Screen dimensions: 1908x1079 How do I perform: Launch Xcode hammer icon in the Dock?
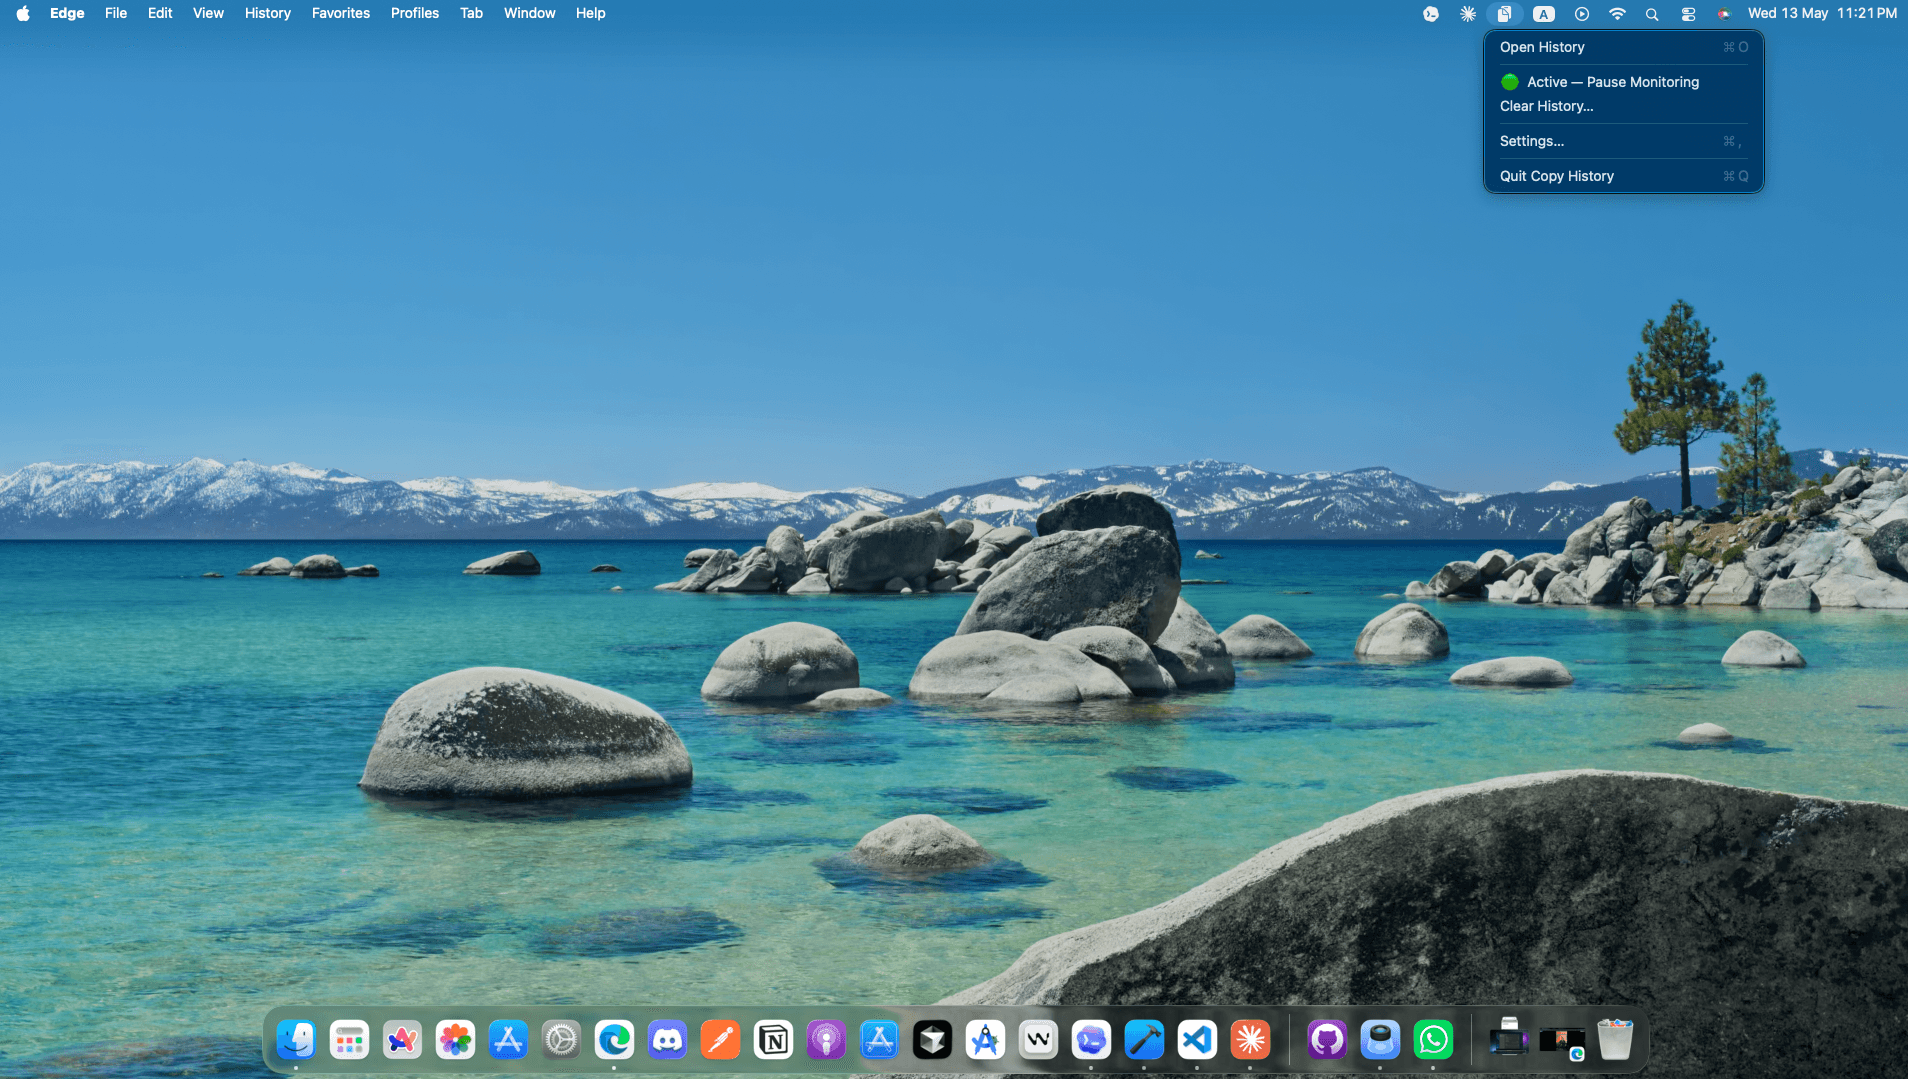coord(1144,1040)
